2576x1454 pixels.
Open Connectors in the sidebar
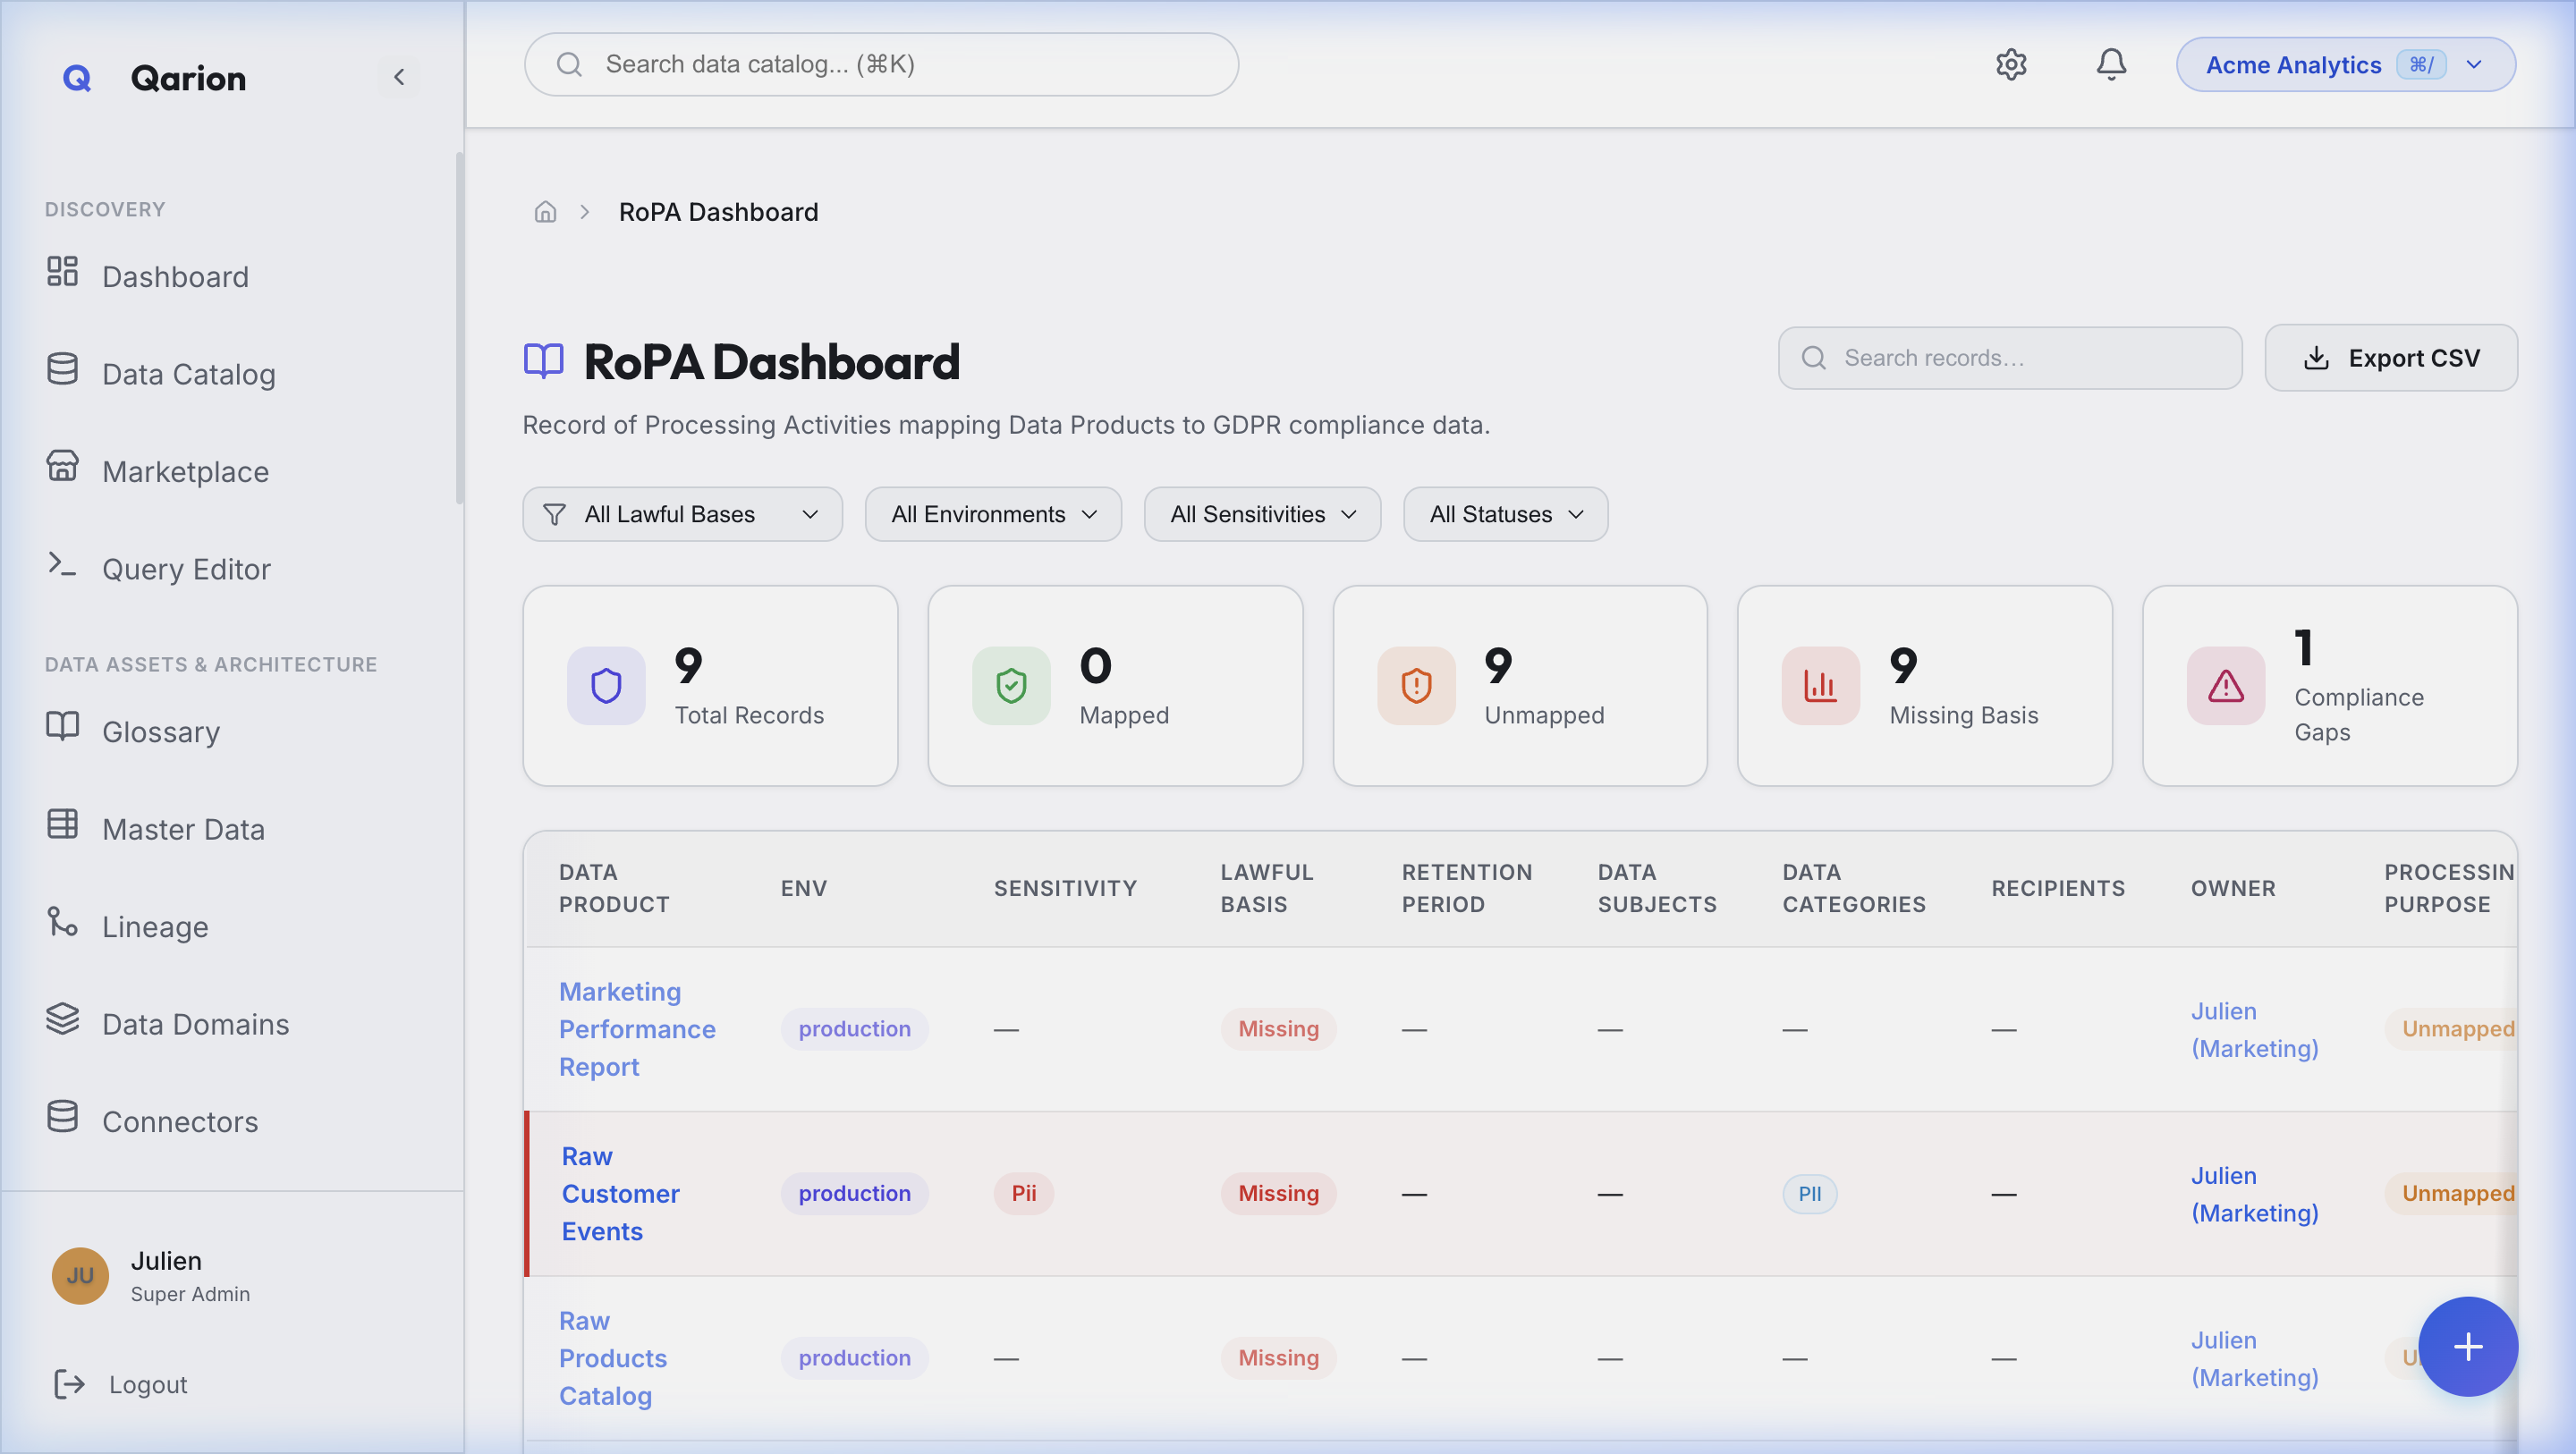(180, 1121)
